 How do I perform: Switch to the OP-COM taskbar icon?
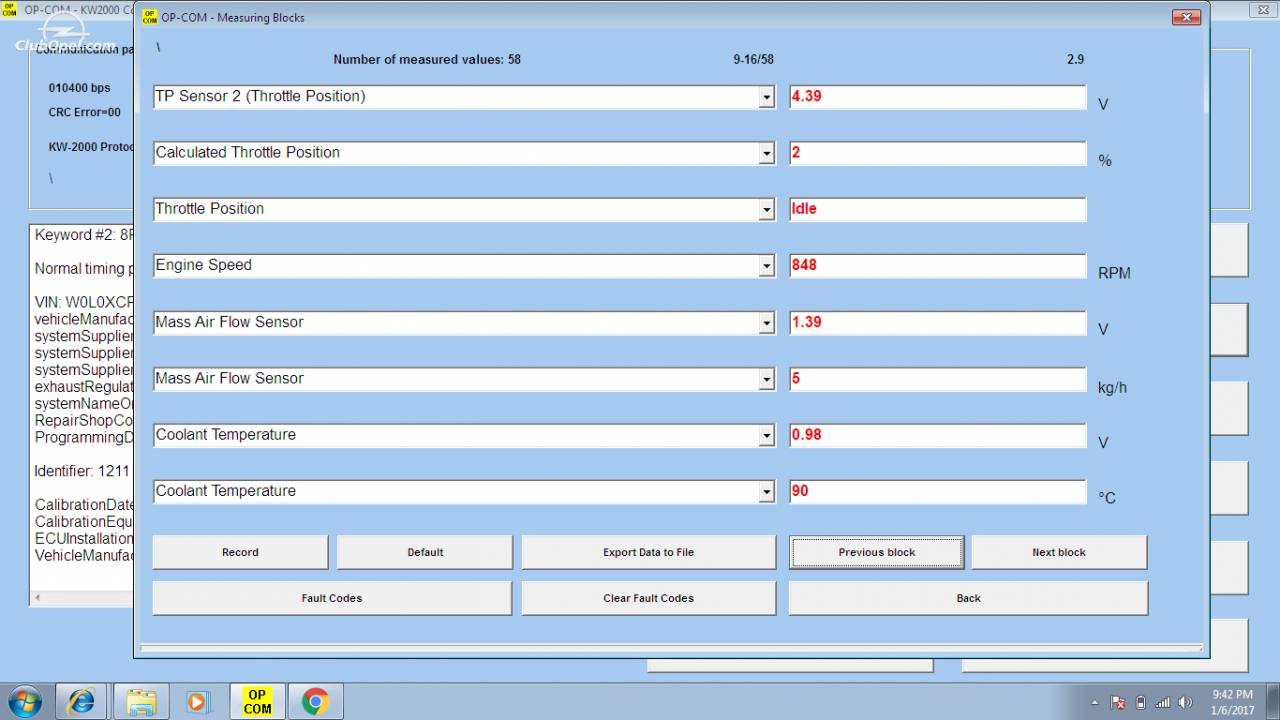click(x=258, y=702)
